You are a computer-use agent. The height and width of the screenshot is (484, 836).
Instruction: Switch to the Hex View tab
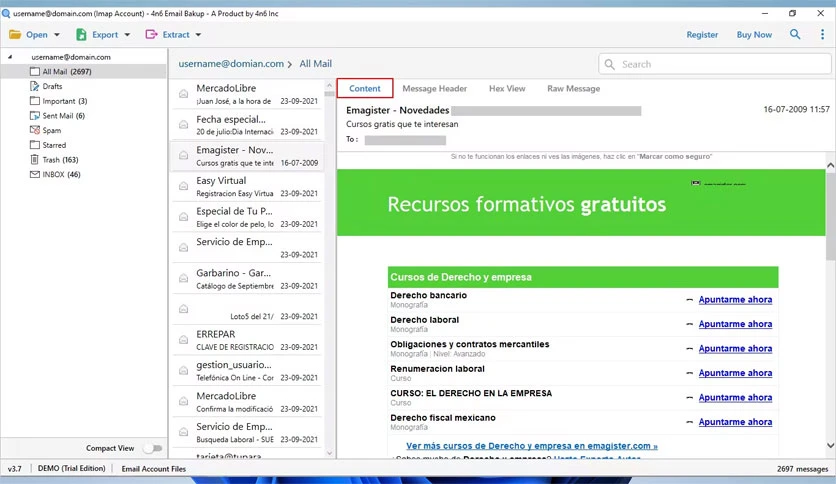pyautogui.click(x=507, y=88)
